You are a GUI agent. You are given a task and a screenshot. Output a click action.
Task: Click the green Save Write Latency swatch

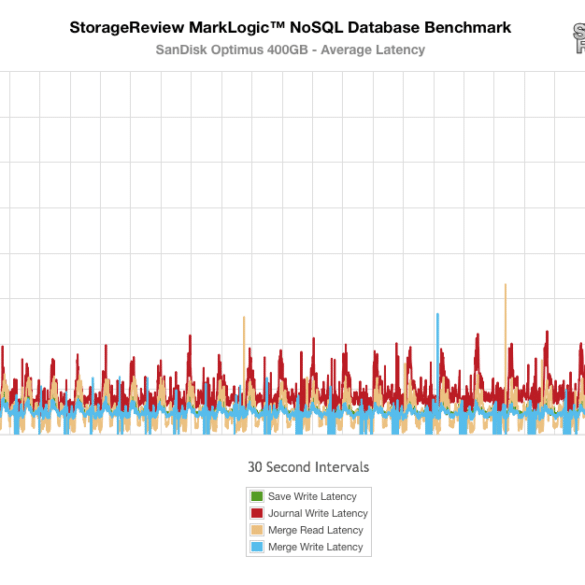click(x=257, y=496)
